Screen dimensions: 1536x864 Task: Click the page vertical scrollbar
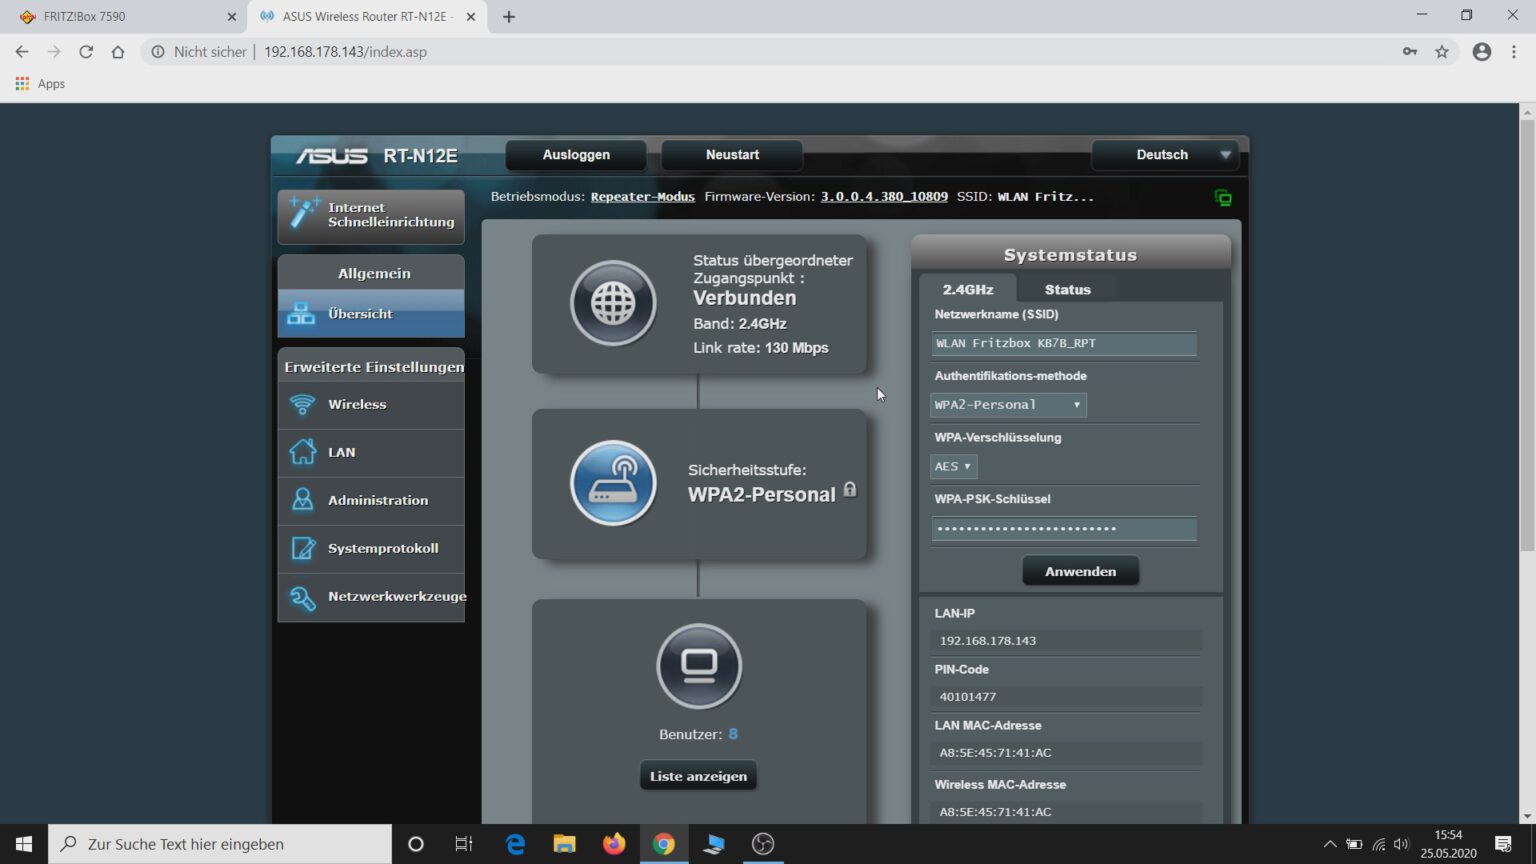point(1527,335)
